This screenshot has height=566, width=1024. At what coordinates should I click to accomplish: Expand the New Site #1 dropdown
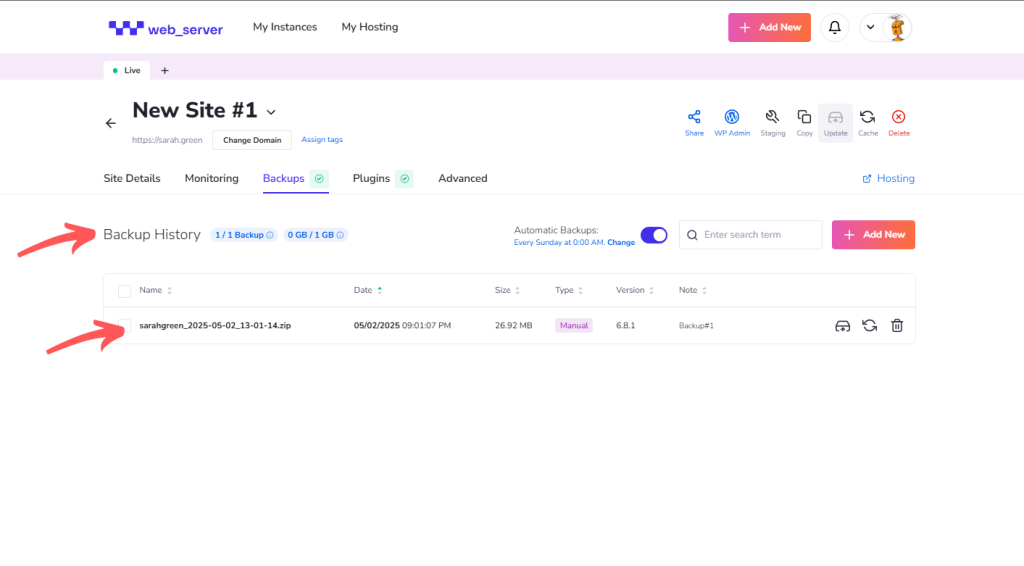pyautogui.click(x=270, y=111)
